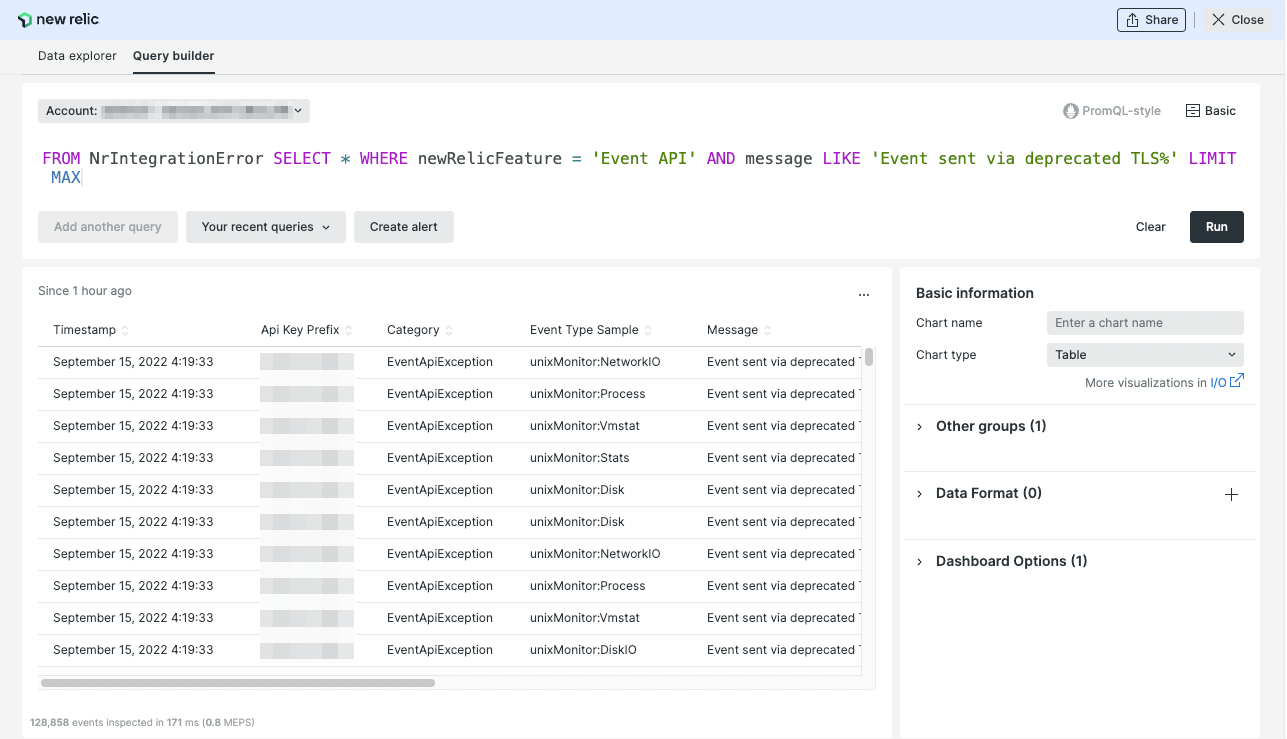The image size is (1287, 739).
Task: Open the Chart type dropdown
Action: 1145,355
